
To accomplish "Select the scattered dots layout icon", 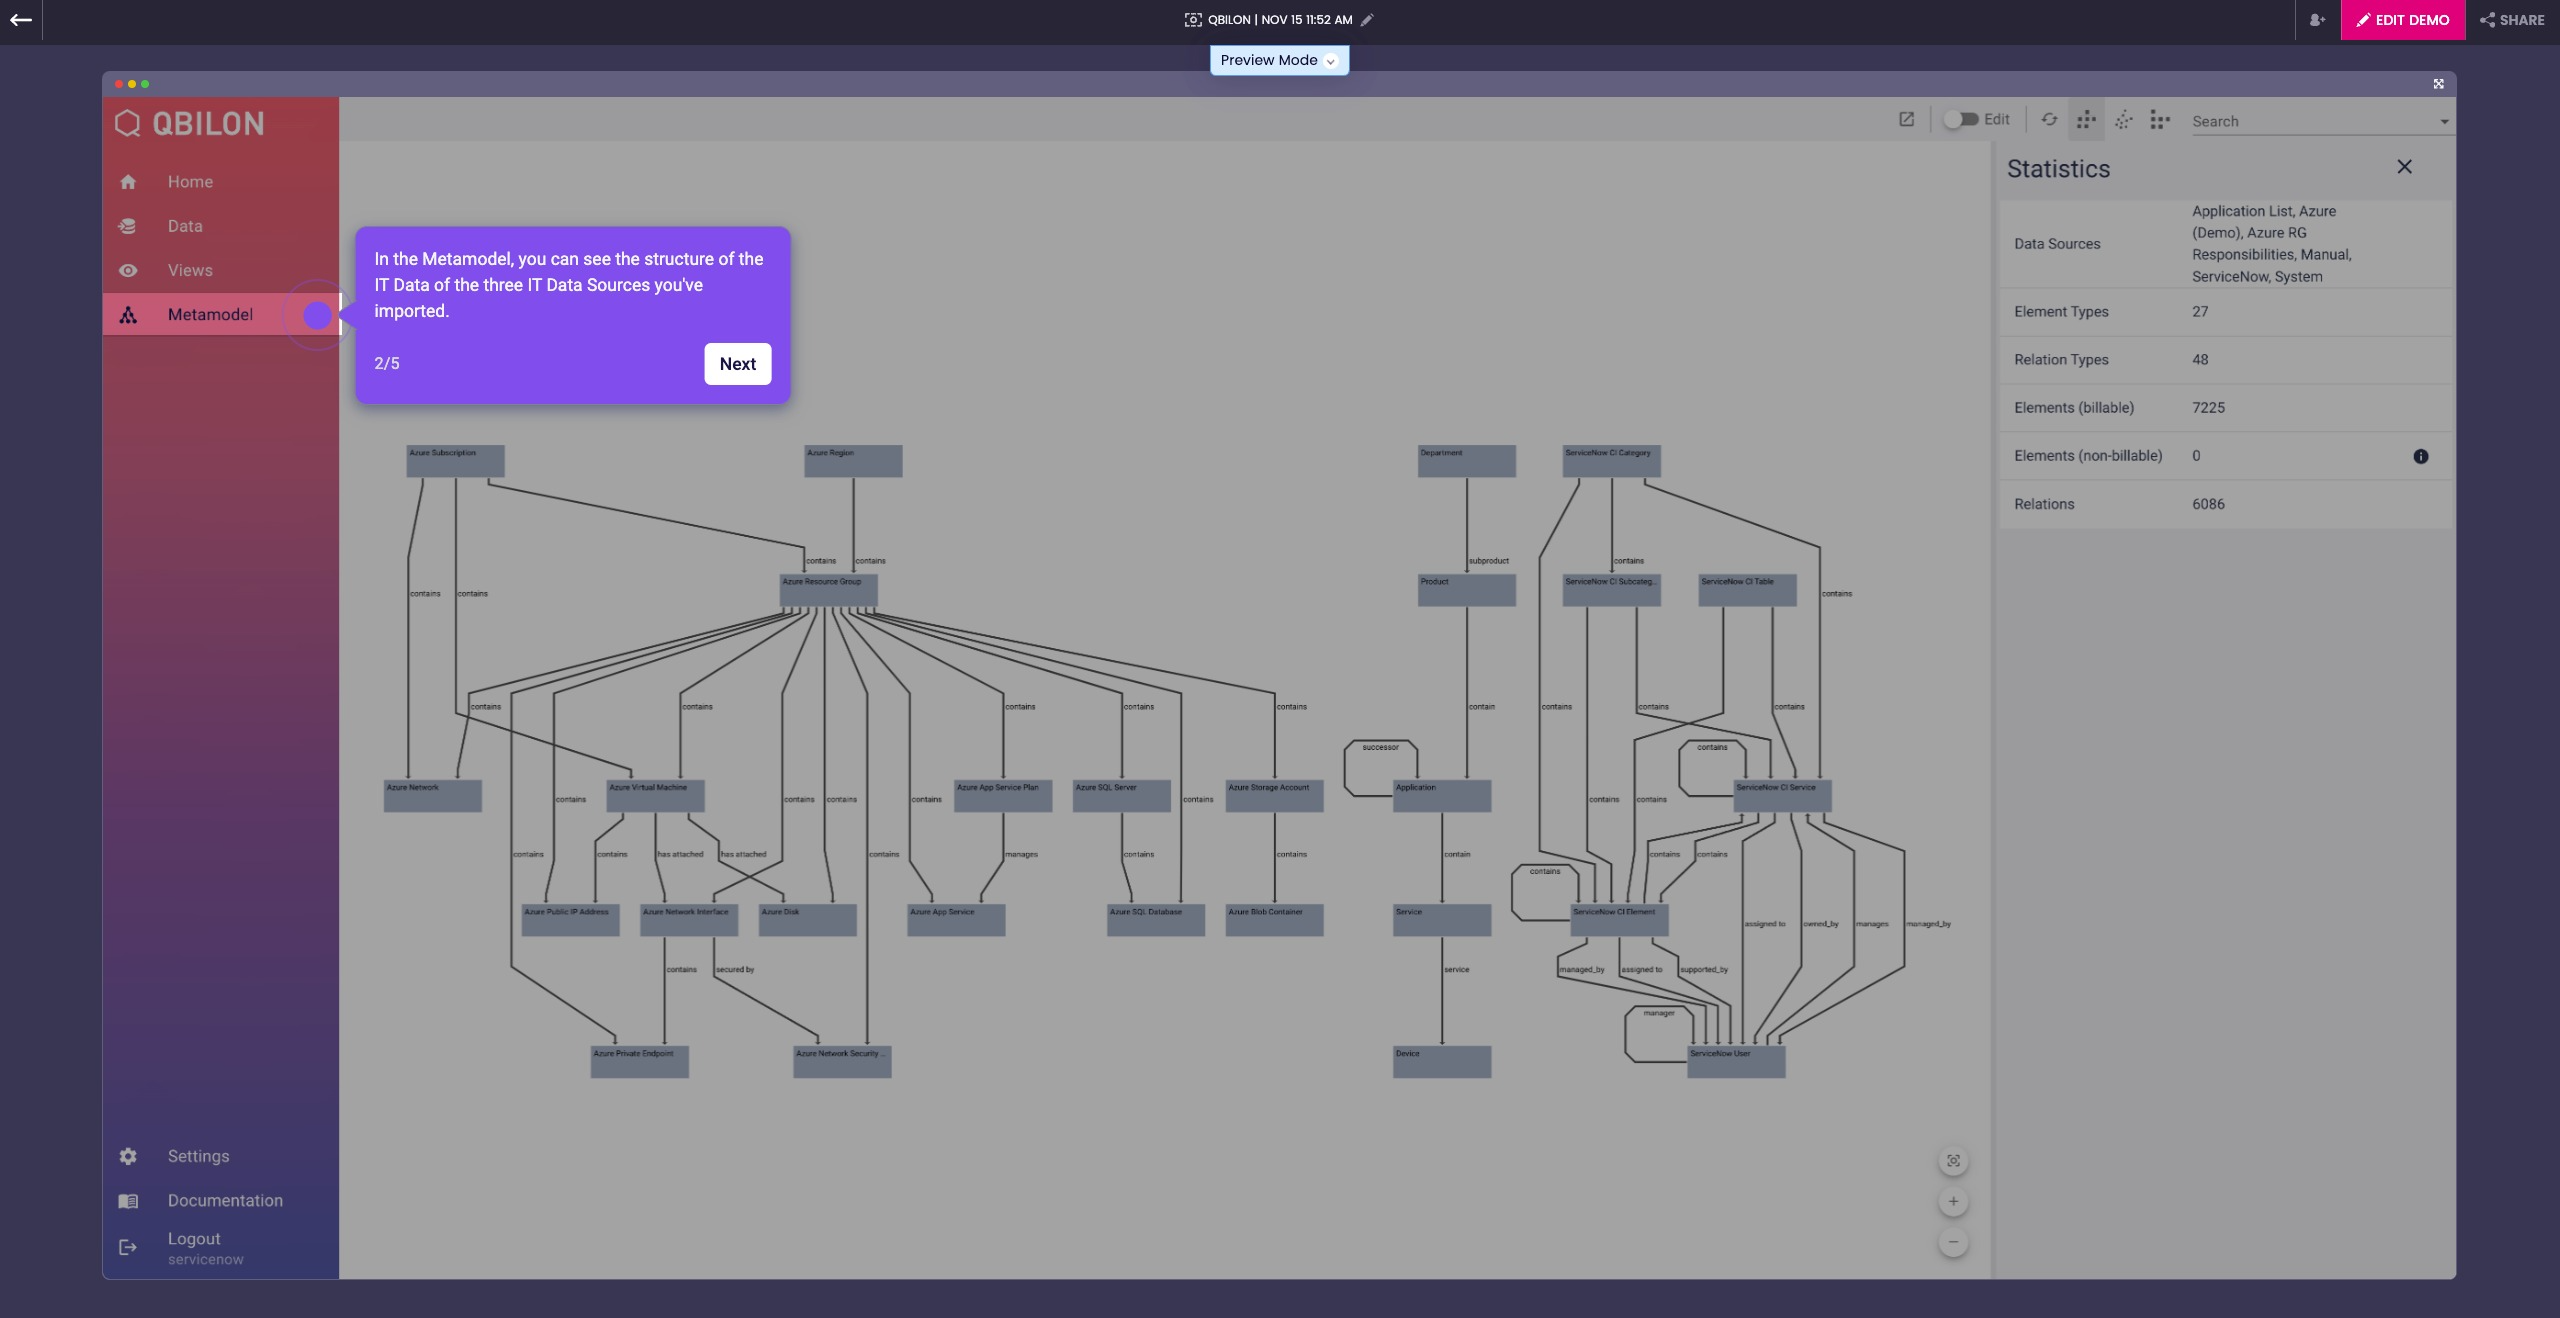I will point(2123,120).
